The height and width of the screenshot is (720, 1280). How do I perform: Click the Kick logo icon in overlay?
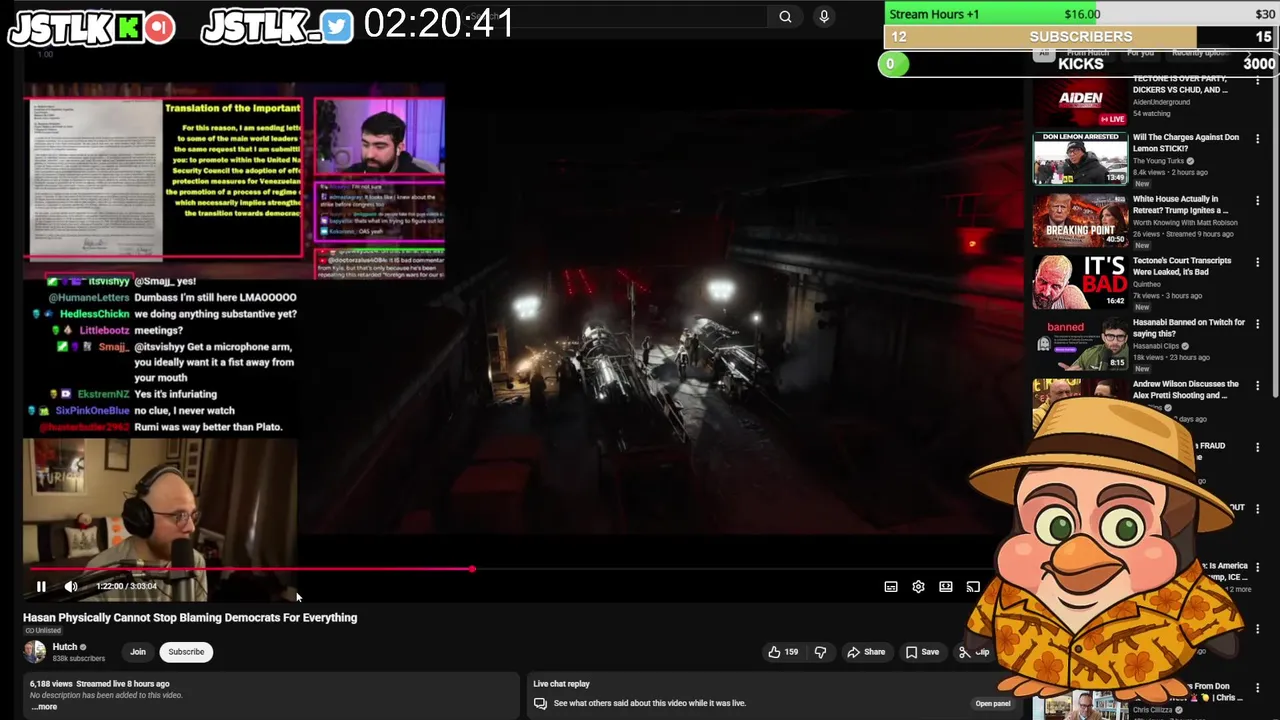coord(128,28)
